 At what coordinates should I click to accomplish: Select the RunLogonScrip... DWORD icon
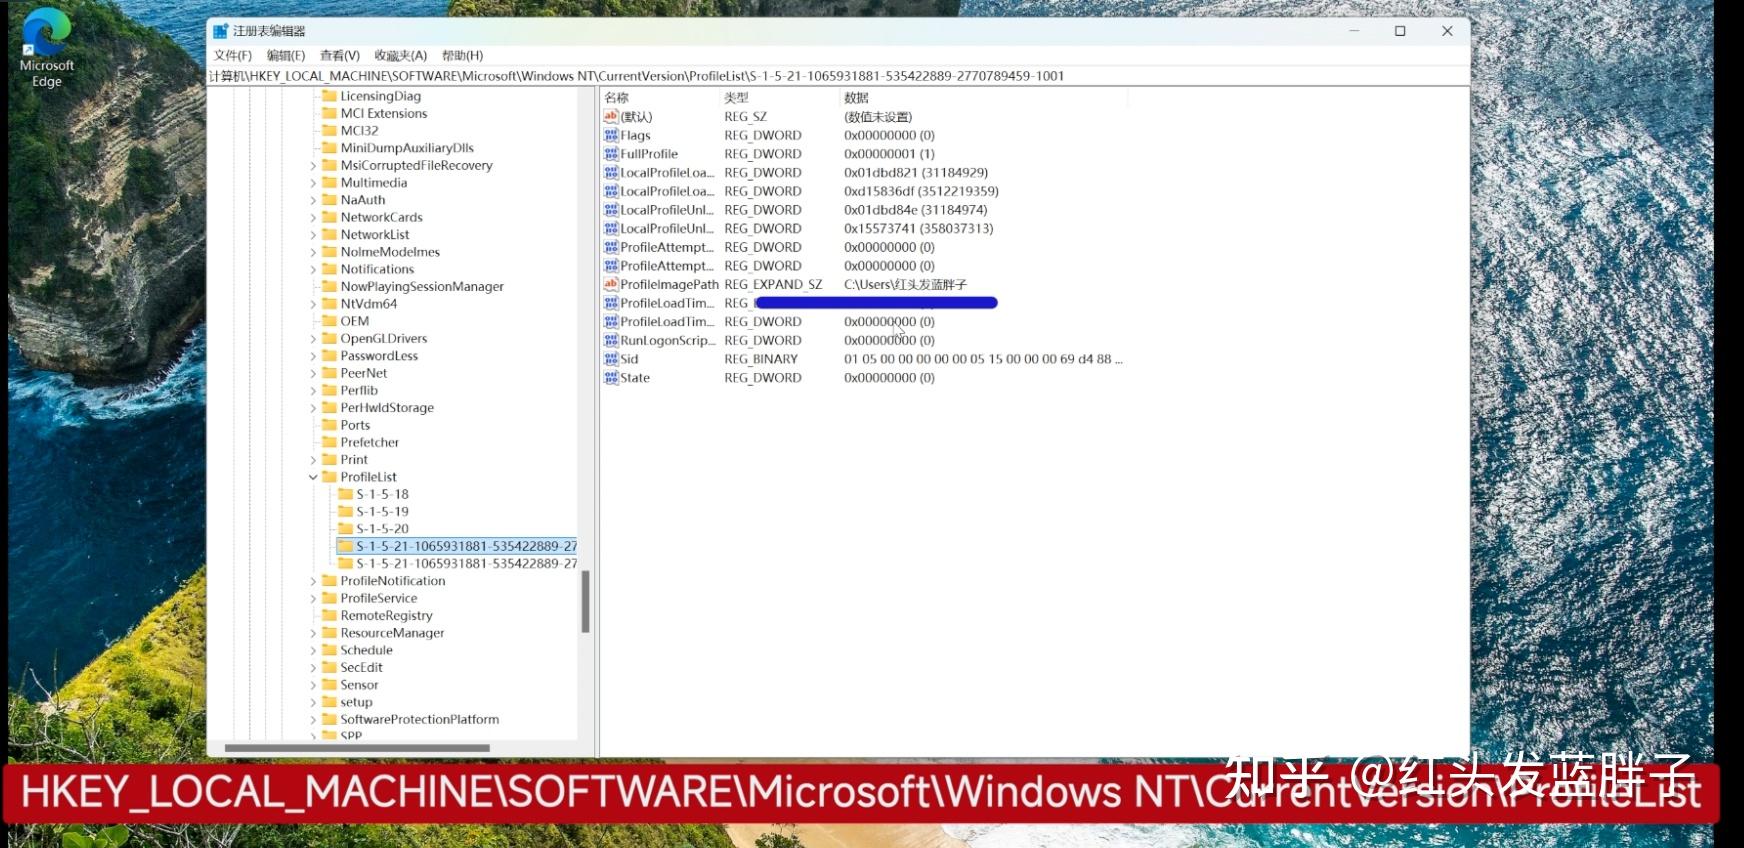pos(611,341)
